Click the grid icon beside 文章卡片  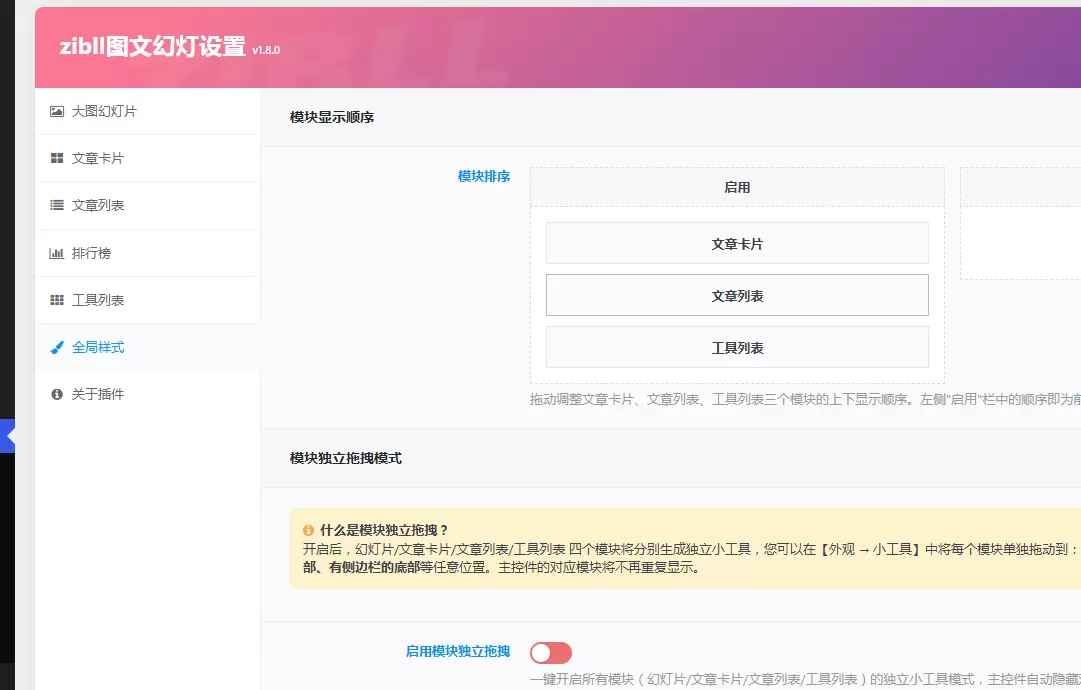point(57,158)
